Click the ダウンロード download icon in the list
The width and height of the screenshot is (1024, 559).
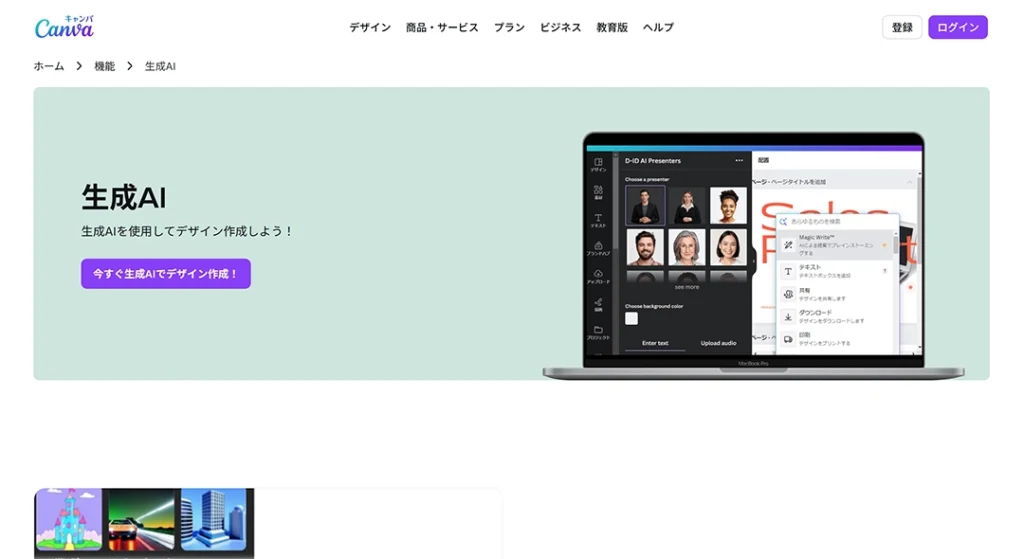click(788, 317)
